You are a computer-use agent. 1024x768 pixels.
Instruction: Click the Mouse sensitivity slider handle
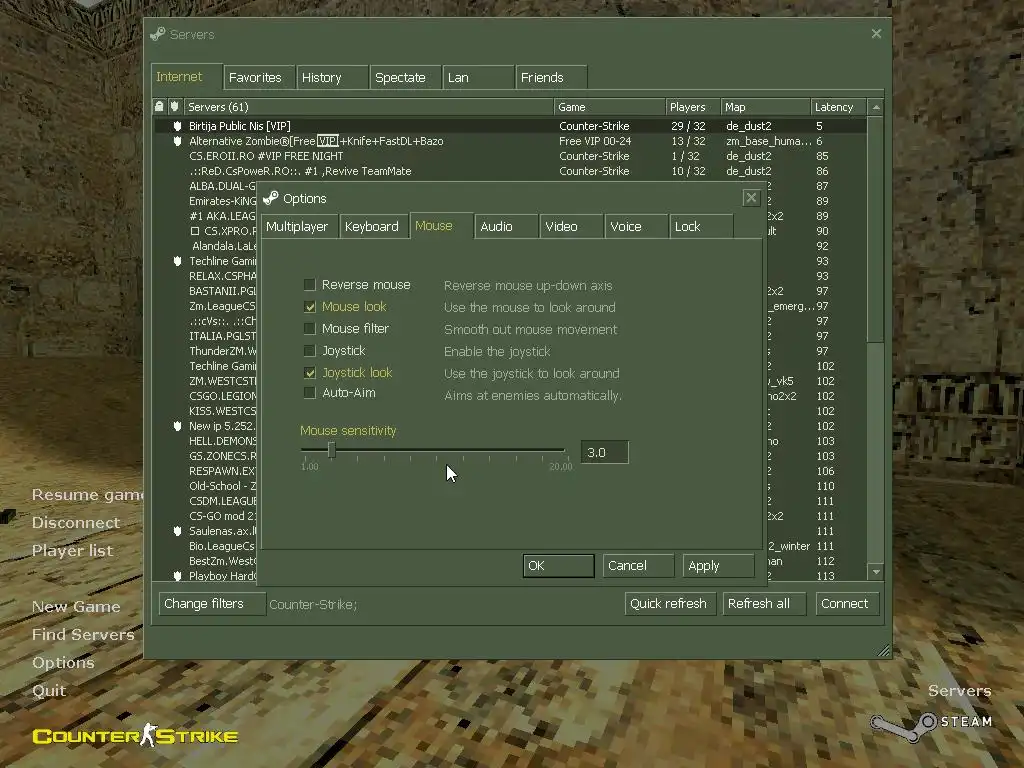point(332,450)
